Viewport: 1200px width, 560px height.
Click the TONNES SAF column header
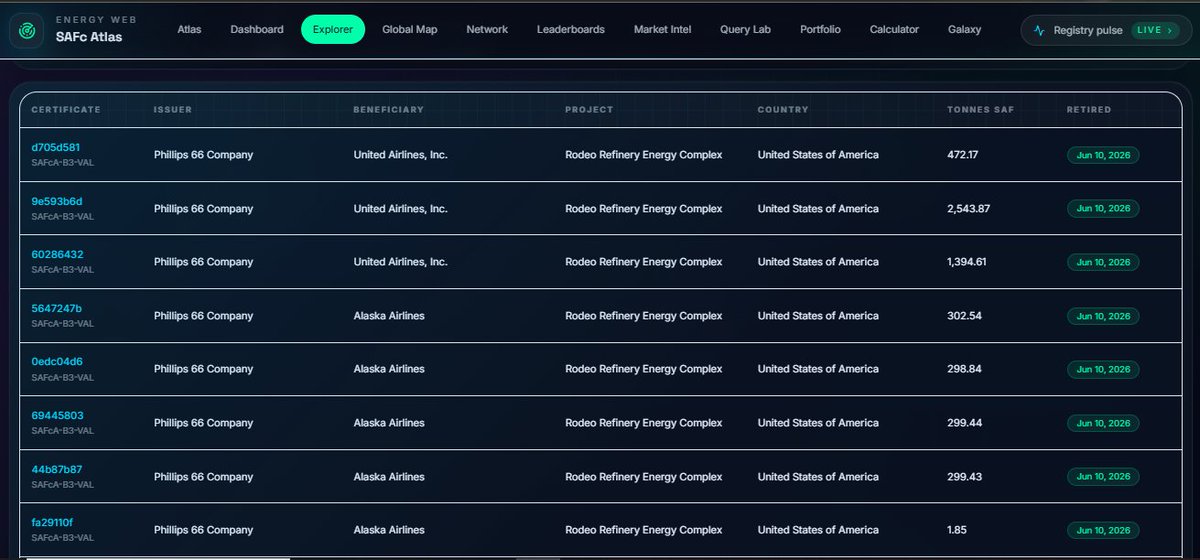coord(981,109)
